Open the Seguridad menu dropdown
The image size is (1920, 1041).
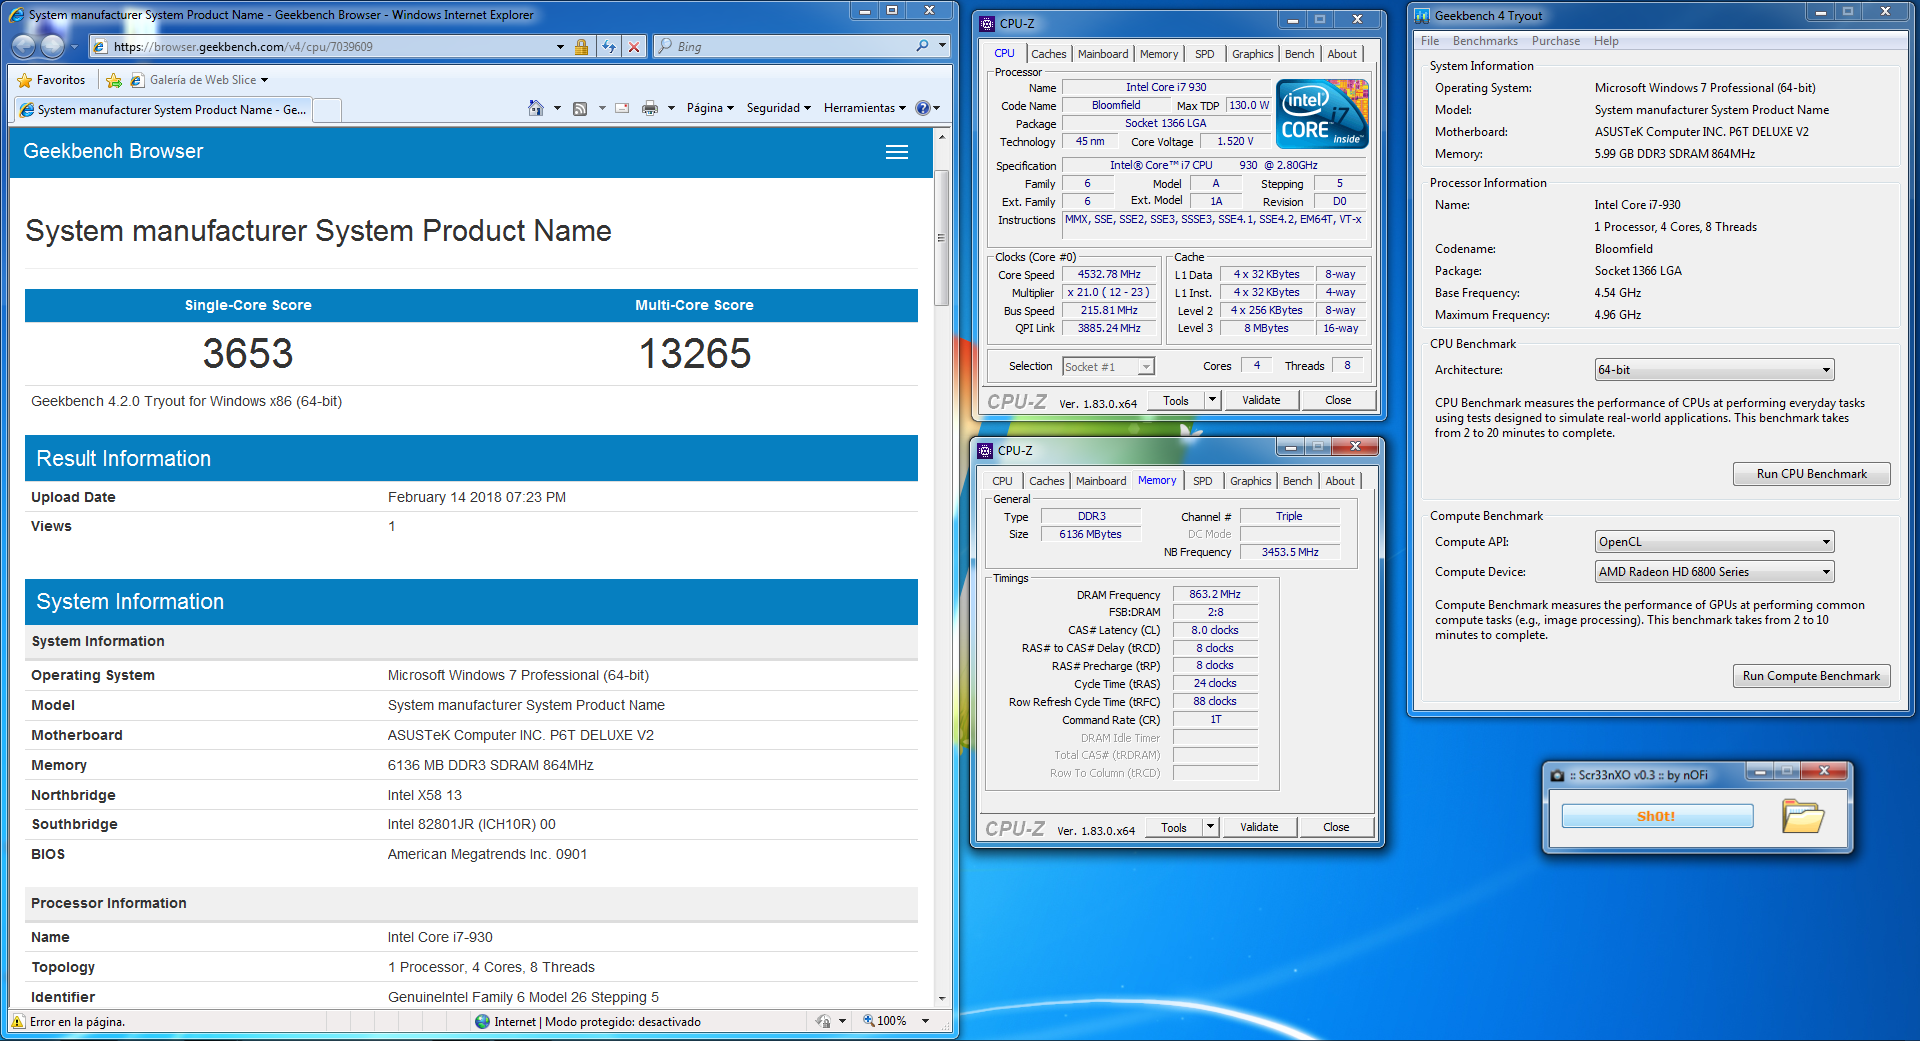[x=778, y=108]
